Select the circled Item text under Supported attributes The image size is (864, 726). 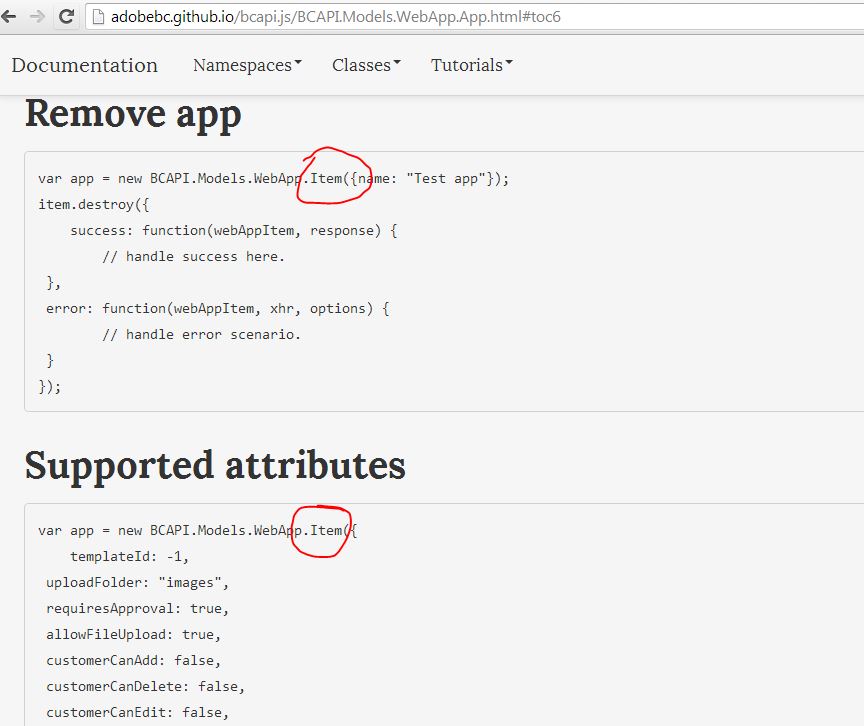pyautogui.click(x=325, y=530)
